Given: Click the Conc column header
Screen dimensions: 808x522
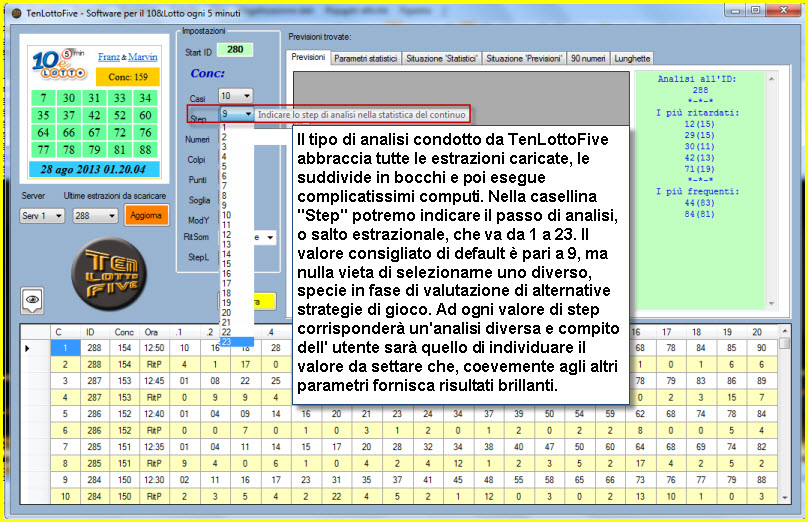Looking at the screenshot, I should [x=124, y=332].
